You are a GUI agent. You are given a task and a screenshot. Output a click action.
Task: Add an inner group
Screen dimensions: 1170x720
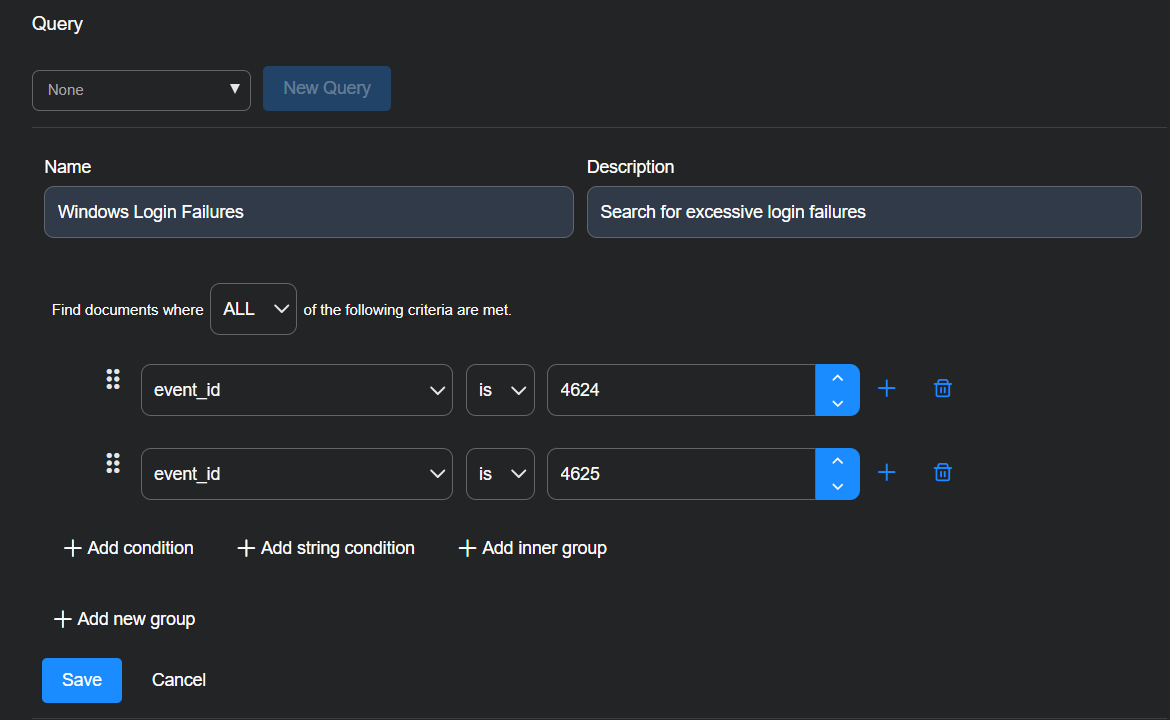[532, 548]
